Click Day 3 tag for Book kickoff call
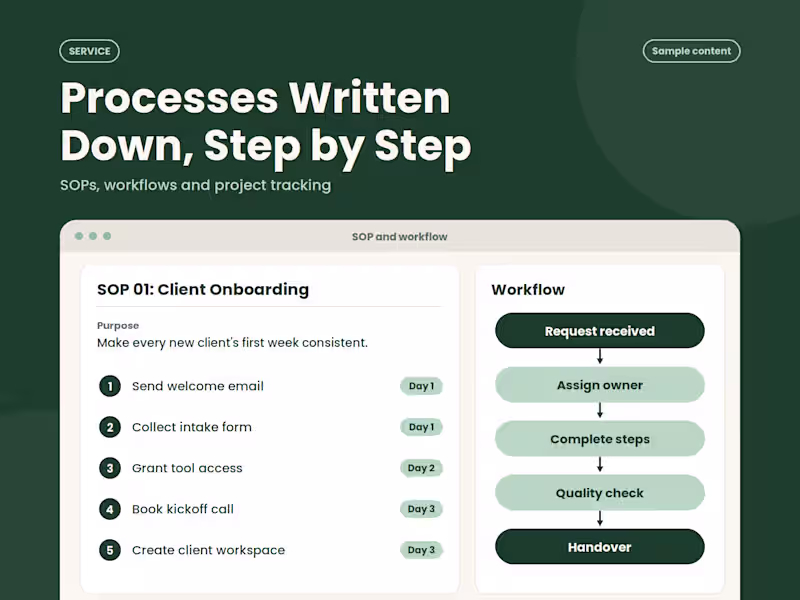800x600 pixels. [x=421, y=509]
